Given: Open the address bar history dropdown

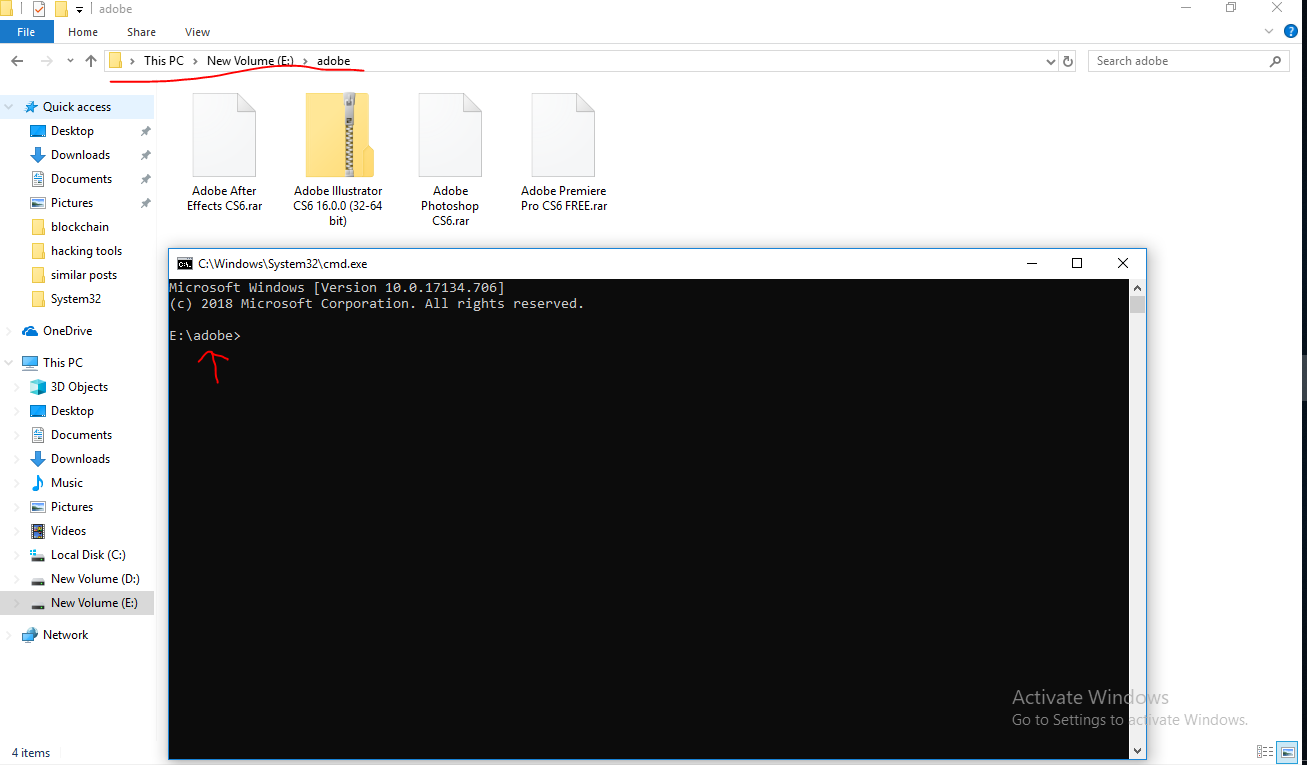Looking at the screenshot, I should tap(1050, 61).
